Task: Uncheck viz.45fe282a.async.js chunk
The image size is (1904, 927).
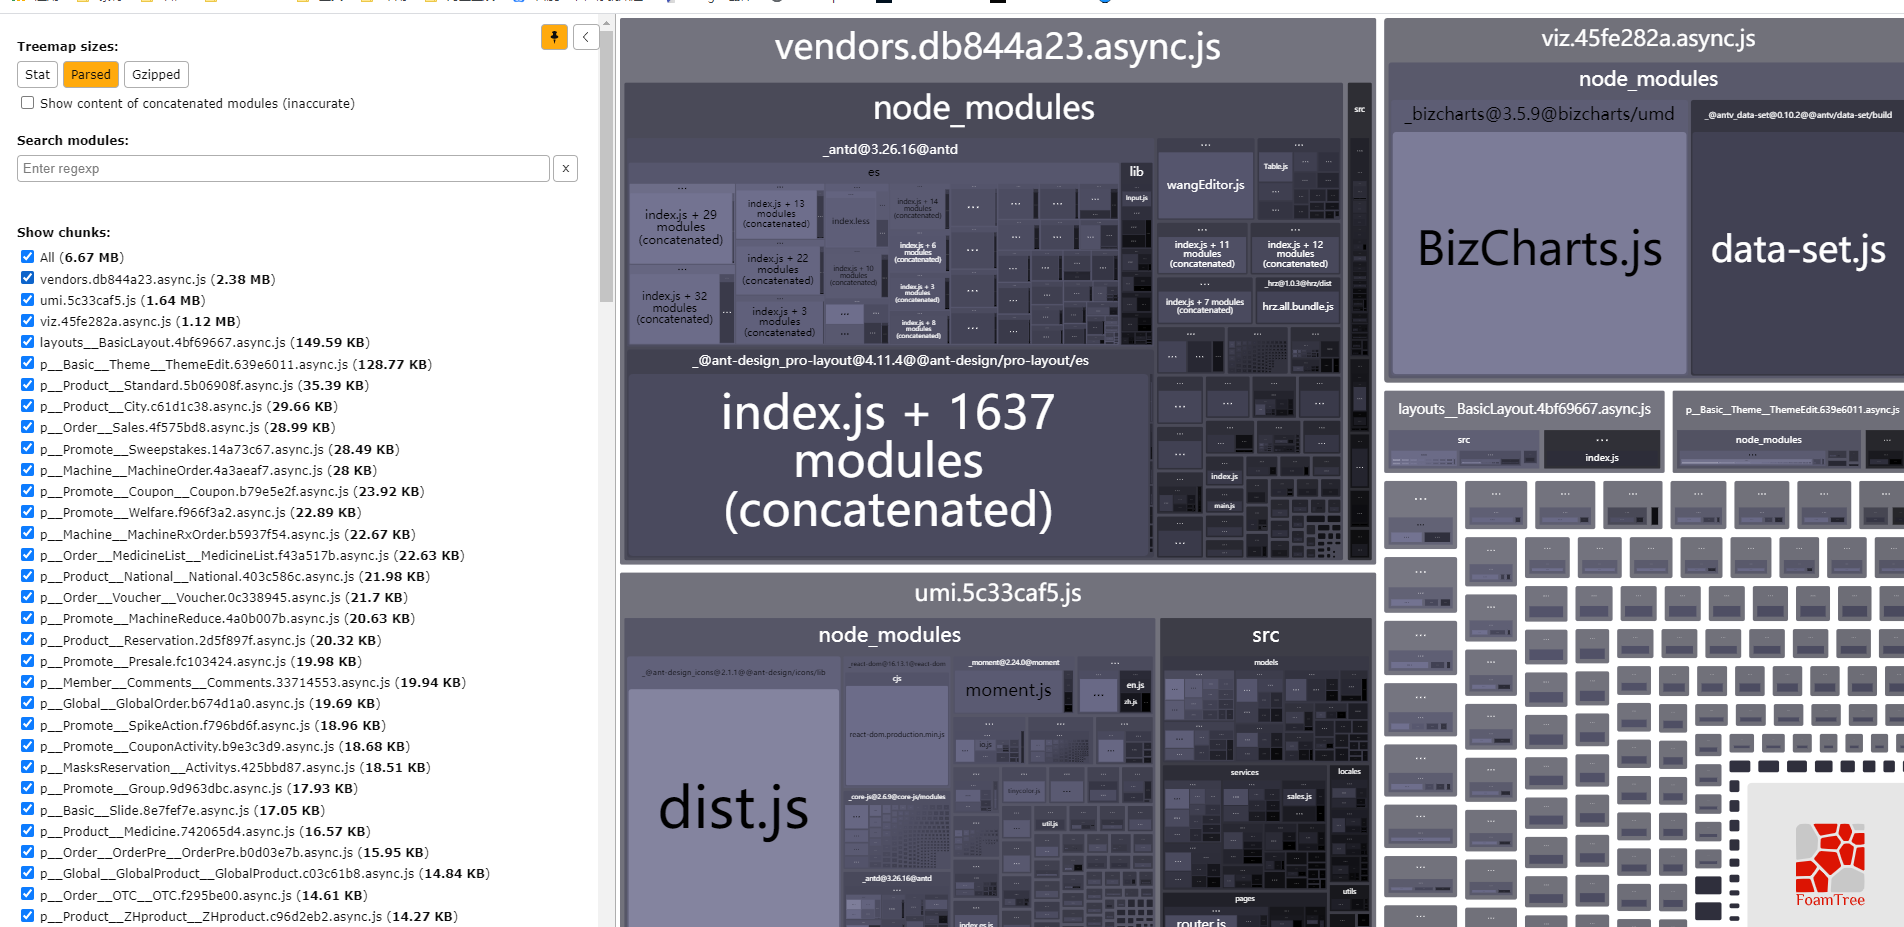Action: pyautogui.click(x=28, y=321)
